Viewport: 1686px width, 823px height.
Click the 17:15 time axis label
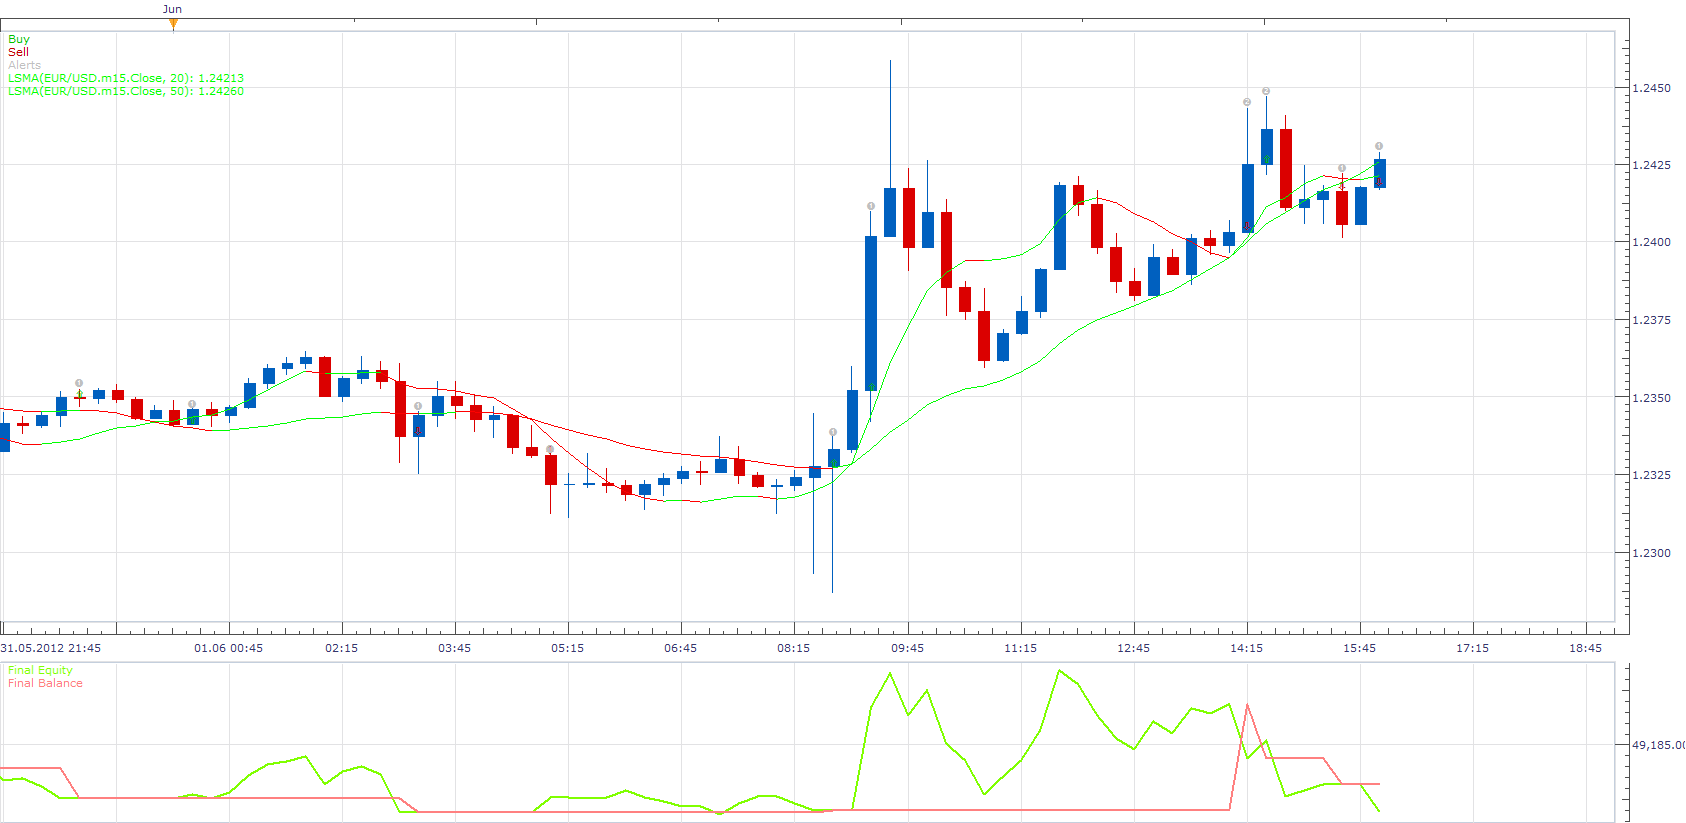pos(1472,648)
